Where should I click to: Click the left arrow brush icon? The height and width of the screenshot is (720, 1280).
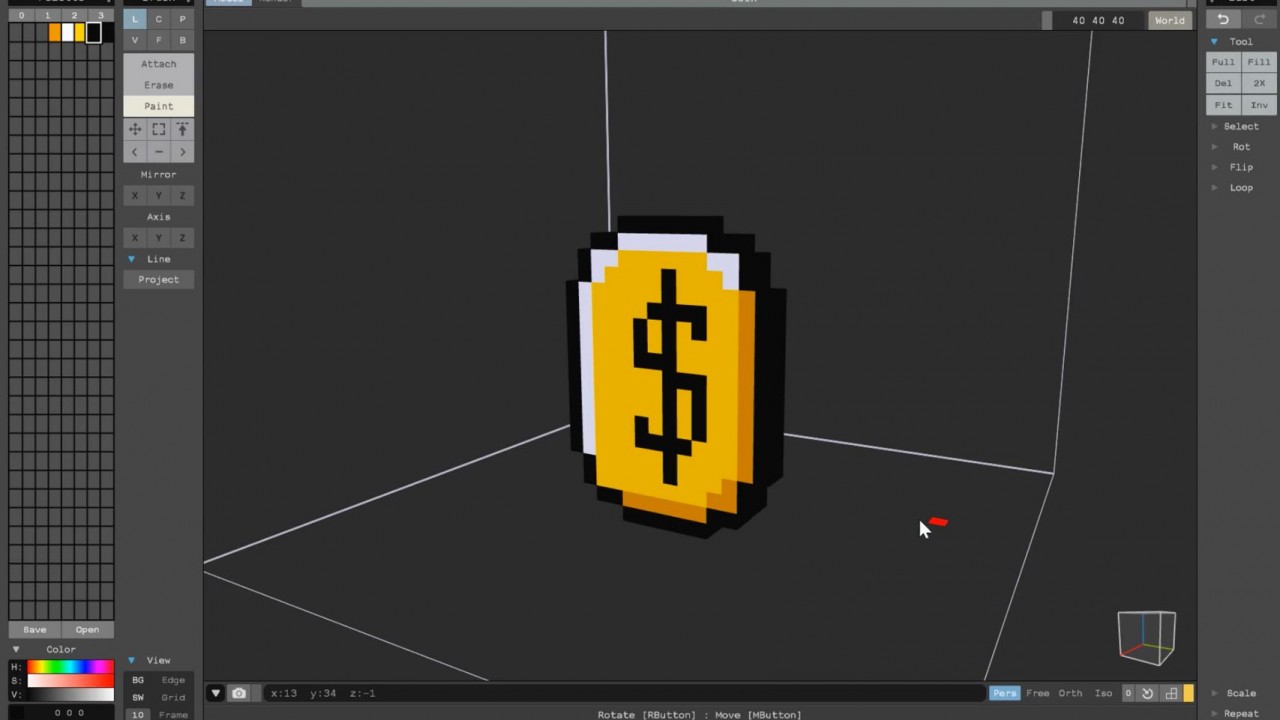[x=135, y=152]
